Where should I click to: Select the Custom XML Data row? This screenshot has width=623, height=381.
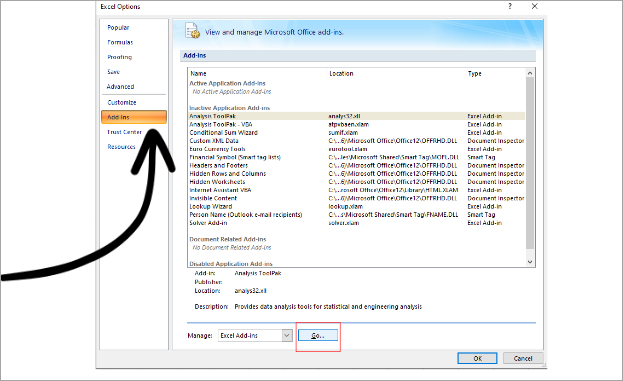(357, 141)
